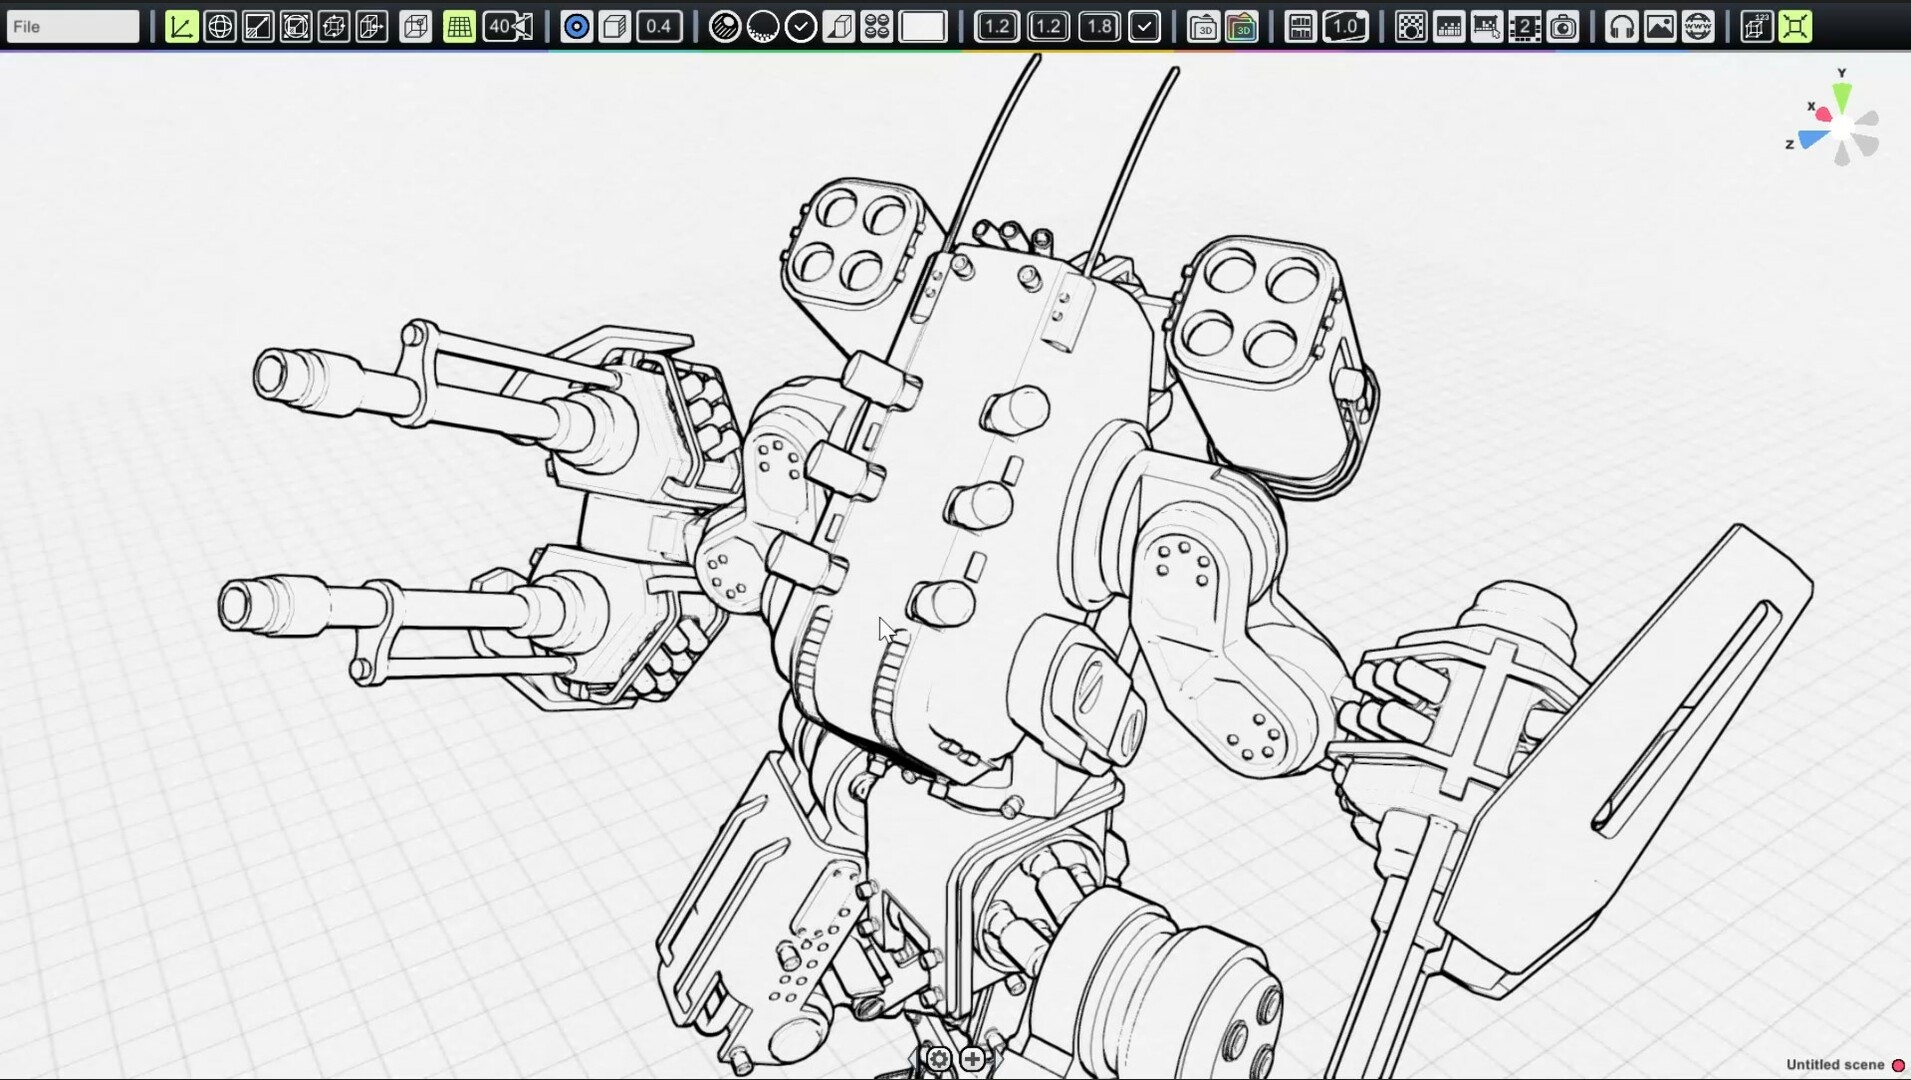Open the picture image icon
The width and height of the screenshot is (1911, 1080).
1659,27
